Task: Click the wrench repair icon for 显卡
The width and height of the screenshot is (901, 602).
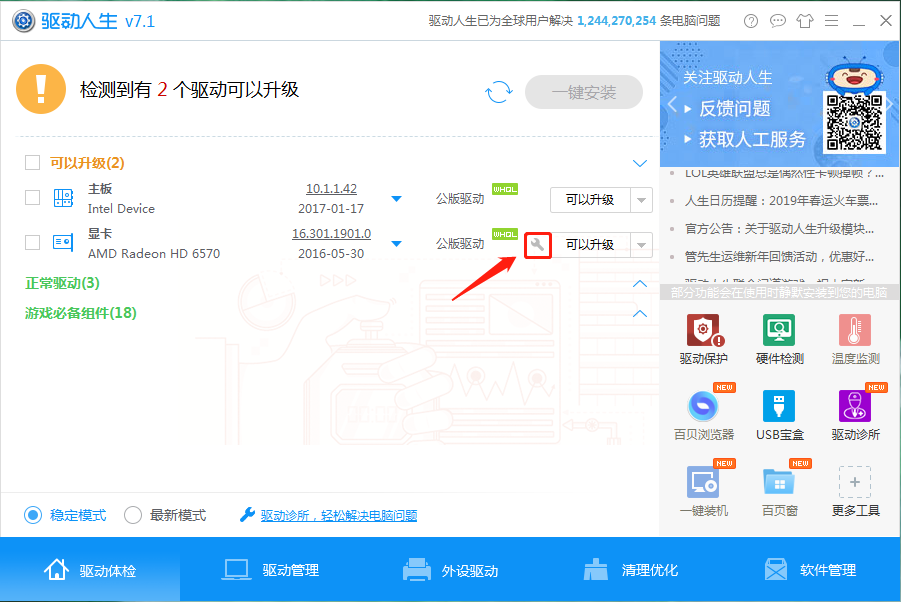Action: click(537, 245)
